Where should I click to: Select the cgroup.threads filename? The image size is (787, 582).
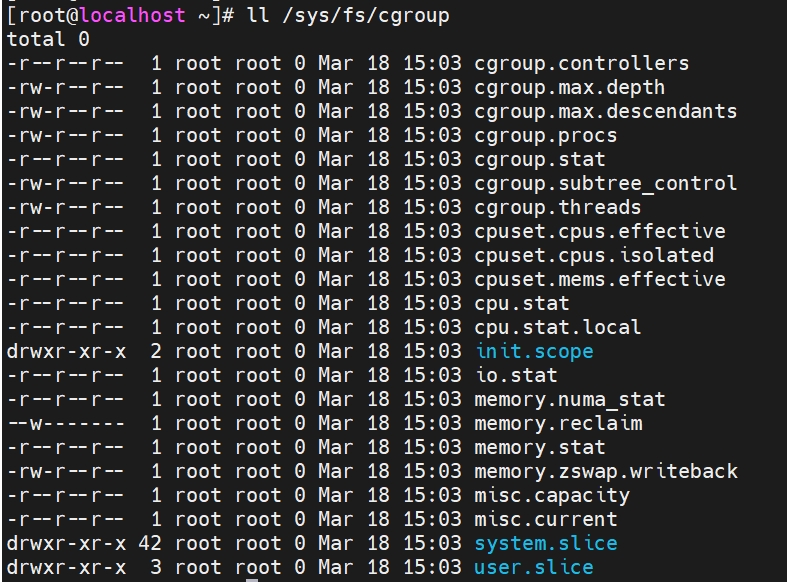(x=558, y=208)
